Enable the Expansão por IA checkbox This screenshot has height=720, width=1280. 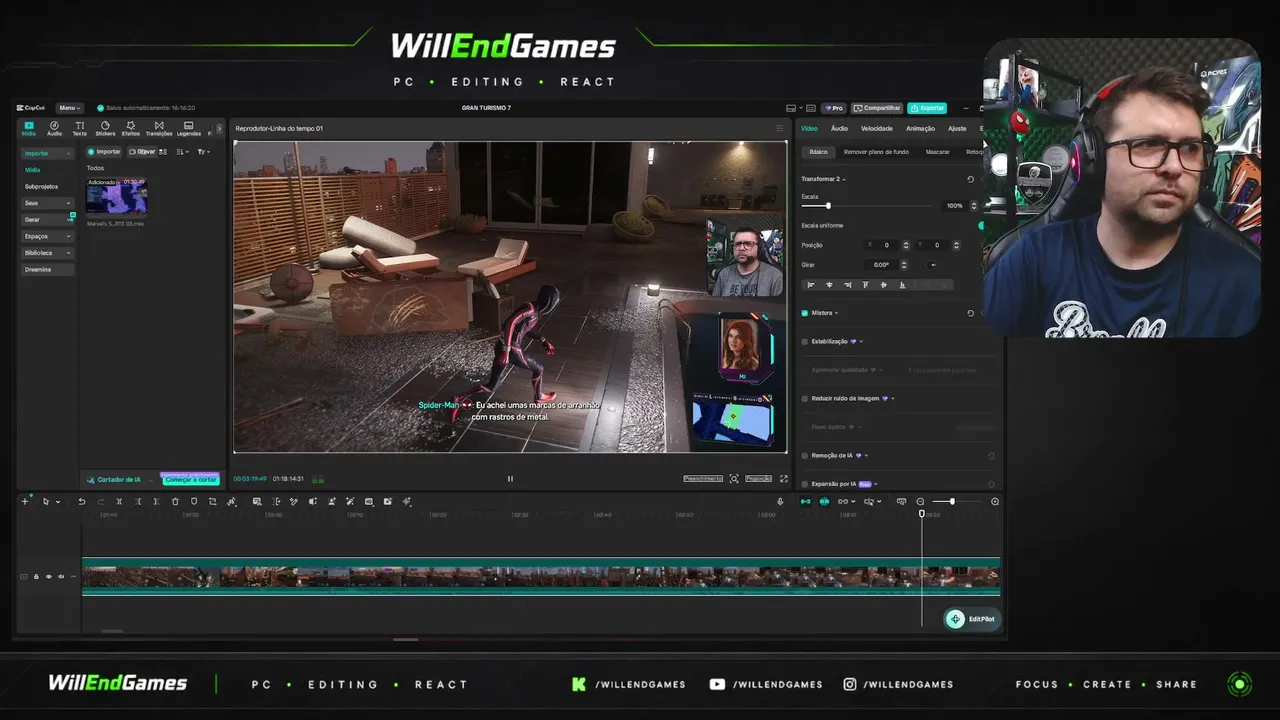[x=805, y=484]
